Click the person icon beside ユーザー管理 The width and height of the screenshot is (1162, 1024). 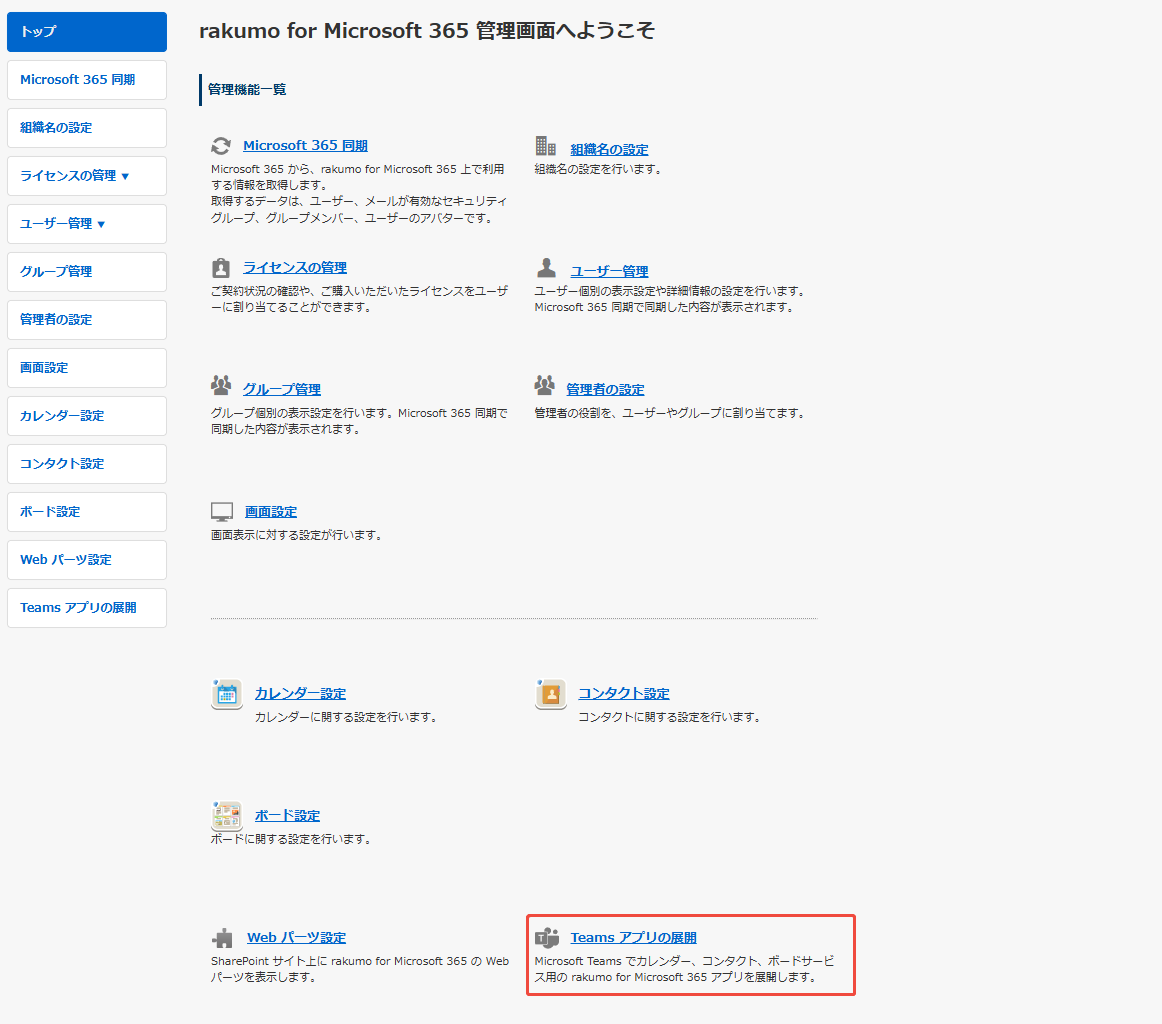[546, 267]
